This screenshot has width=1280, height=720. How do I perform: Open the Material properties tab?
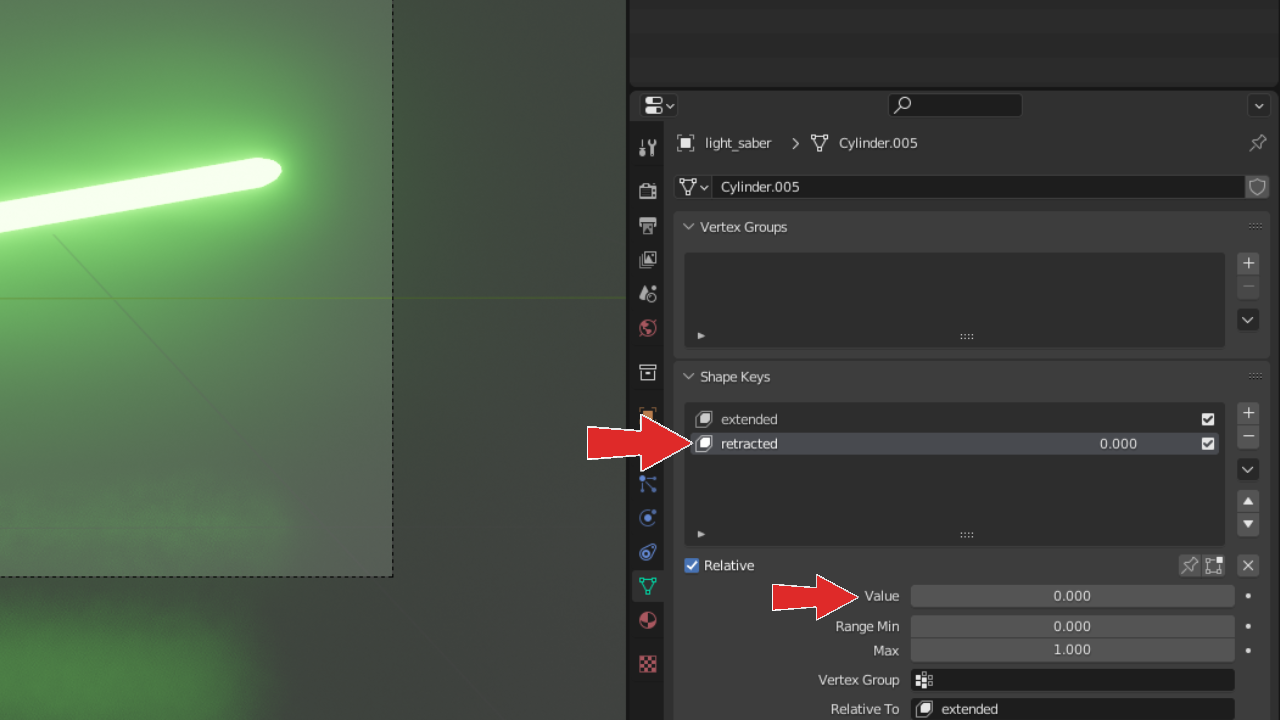coord(647,620)
